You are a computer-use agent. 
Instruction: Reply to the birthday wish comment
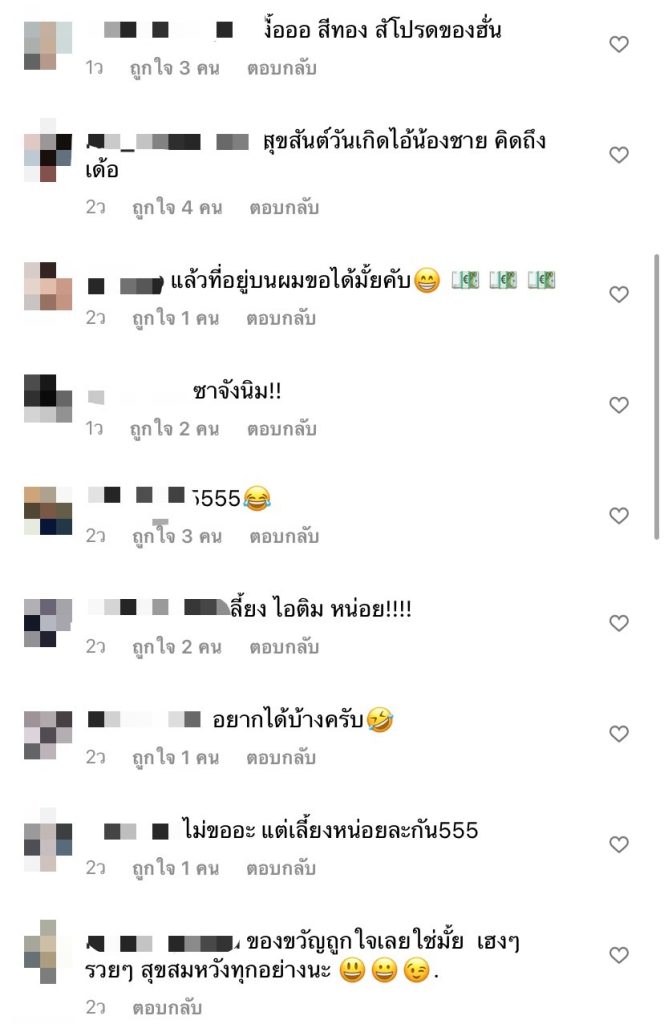284,208
